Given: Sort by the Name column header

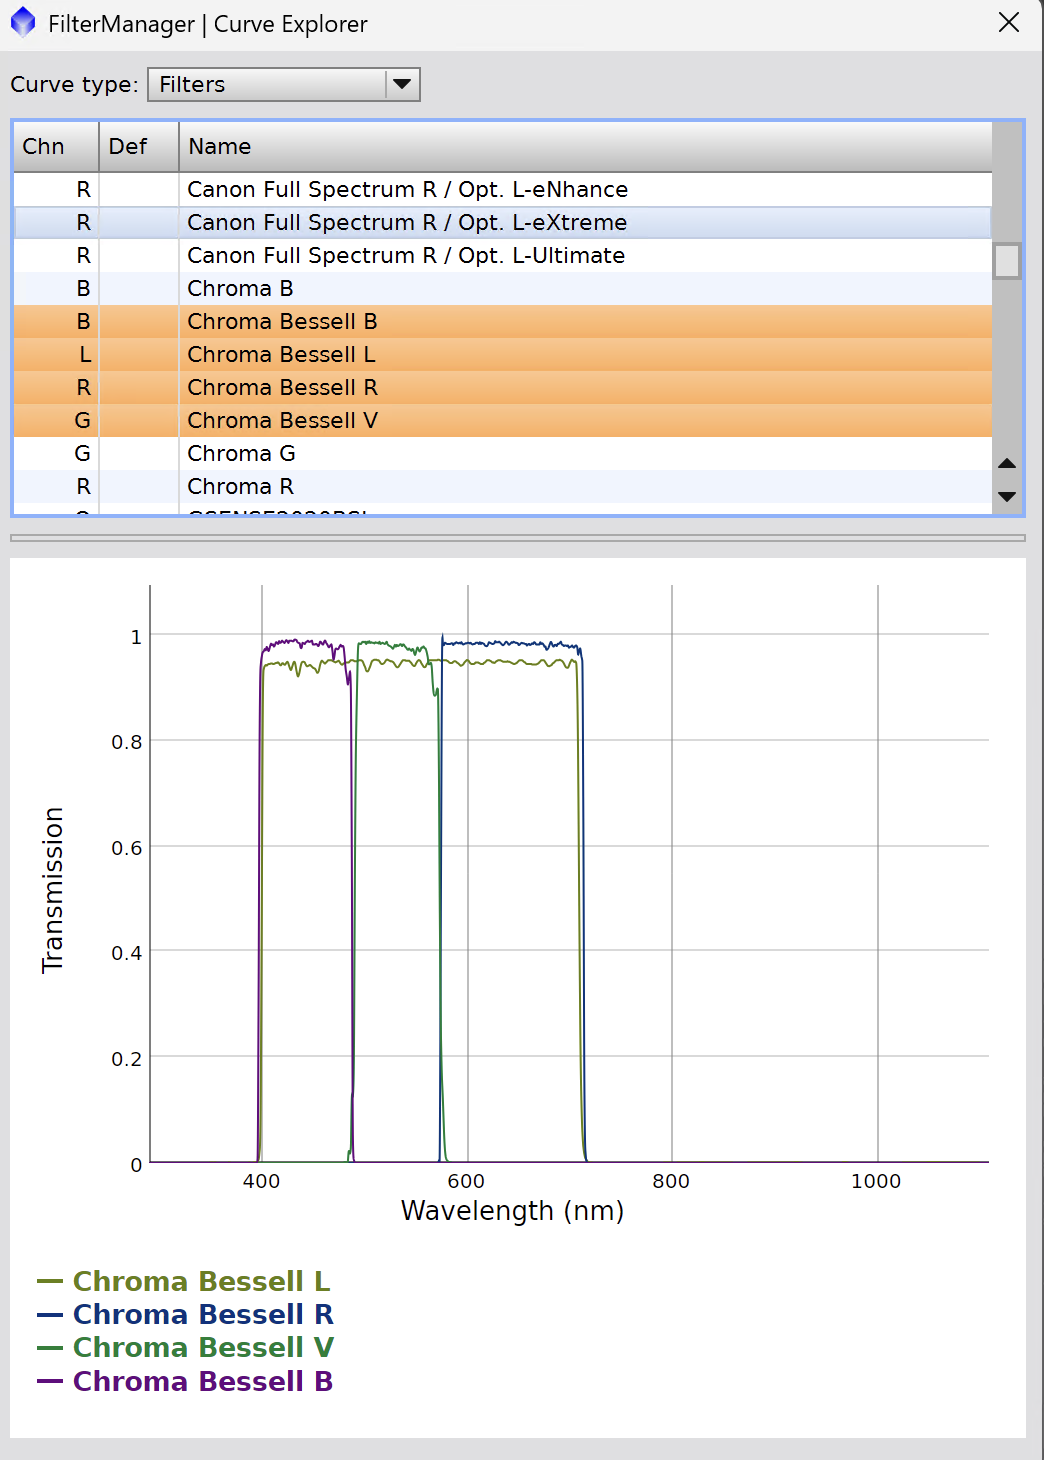Looking at the screenshot, I should pos(586,146).
